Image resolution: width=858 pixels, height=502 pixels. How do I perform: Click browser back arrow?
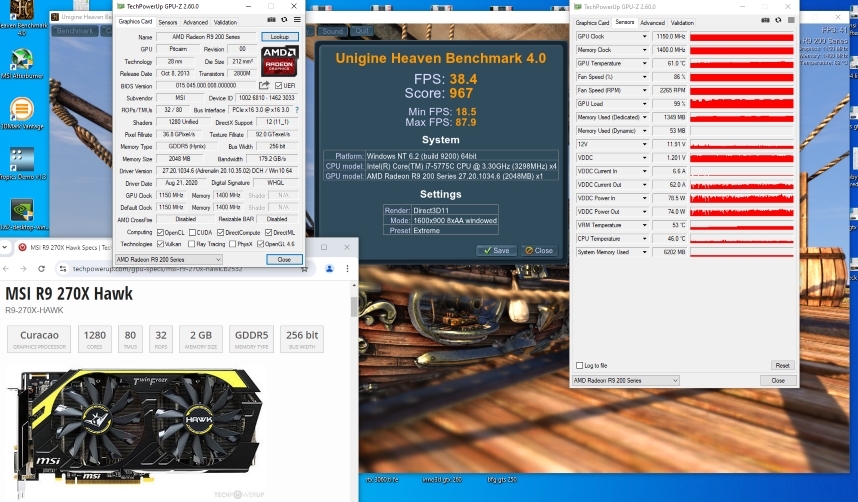(6, 269)
